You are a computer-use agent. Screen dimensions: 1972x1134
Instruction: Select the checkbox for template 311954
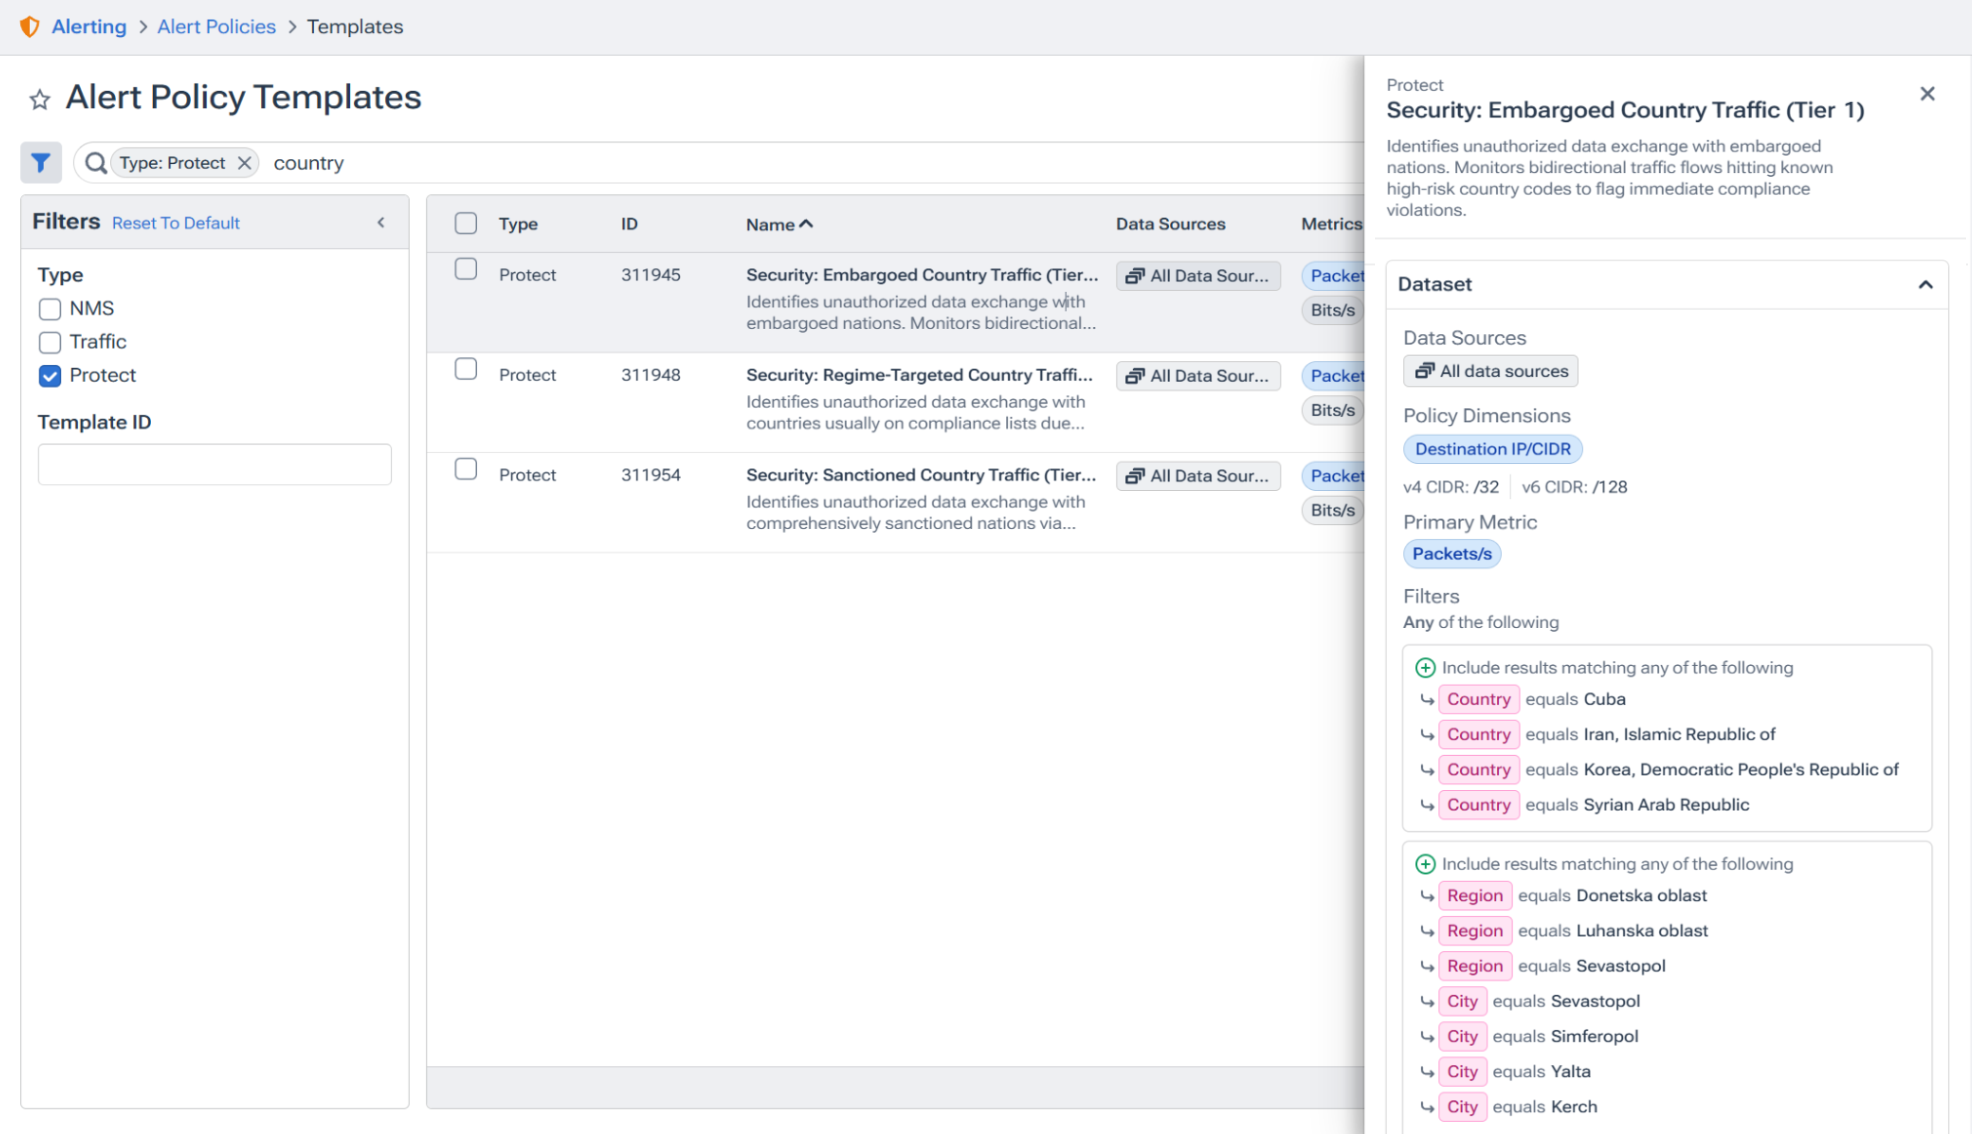(466, 469)
